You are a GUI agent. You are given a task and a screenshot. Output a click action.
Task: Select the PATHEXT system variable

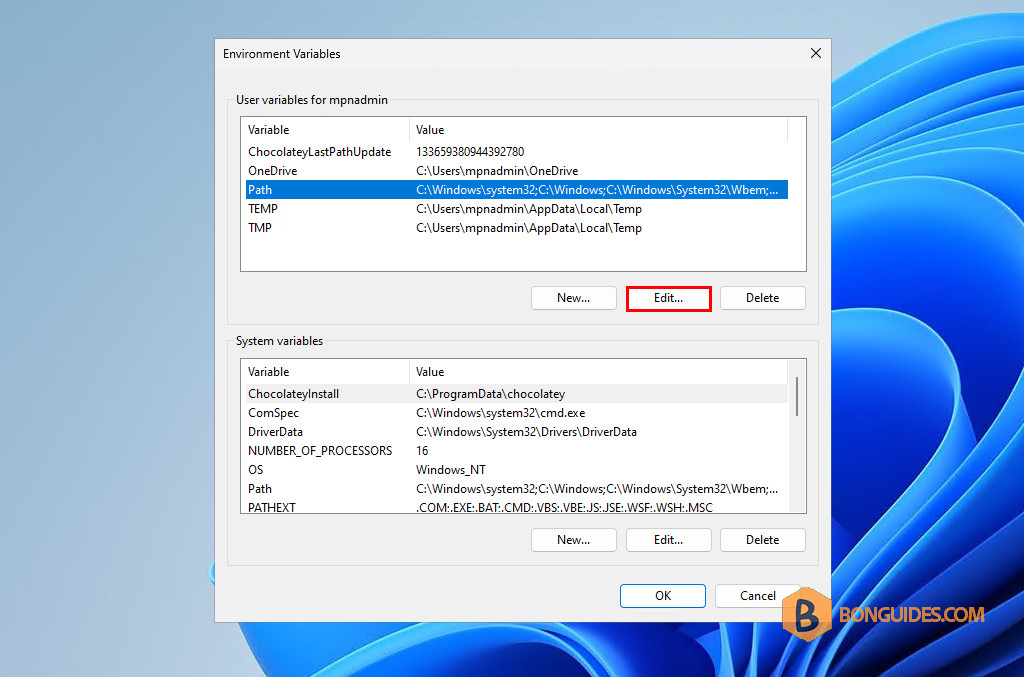click(x=517, y=507)
